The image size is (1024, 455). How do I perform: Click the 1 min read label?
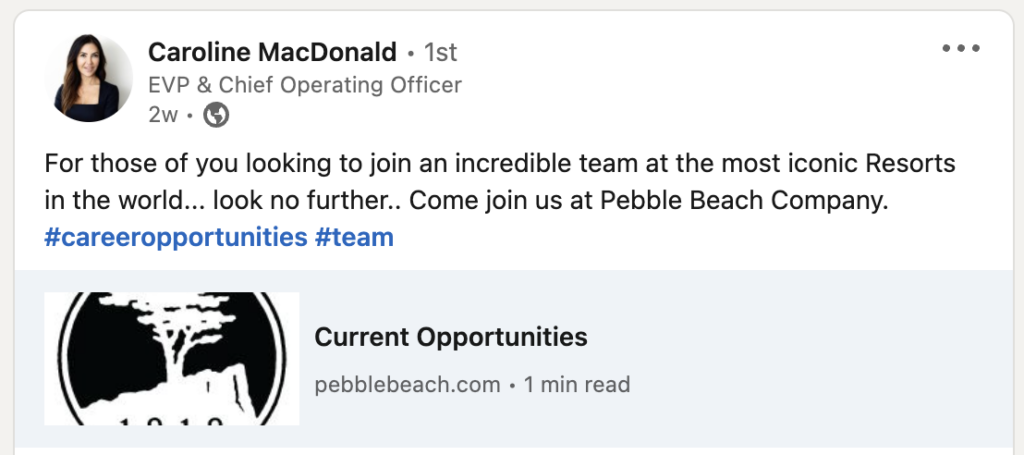577,384
